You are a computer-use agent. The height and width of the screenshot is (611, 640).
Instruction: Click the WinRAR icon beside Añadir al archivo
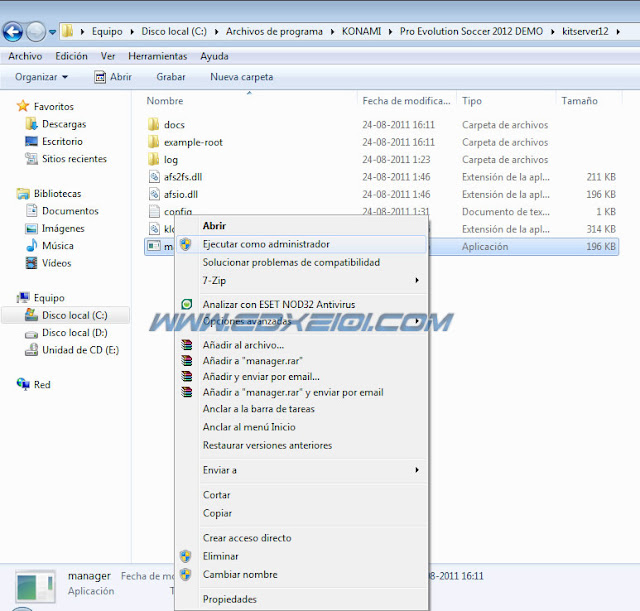(187, 345)
